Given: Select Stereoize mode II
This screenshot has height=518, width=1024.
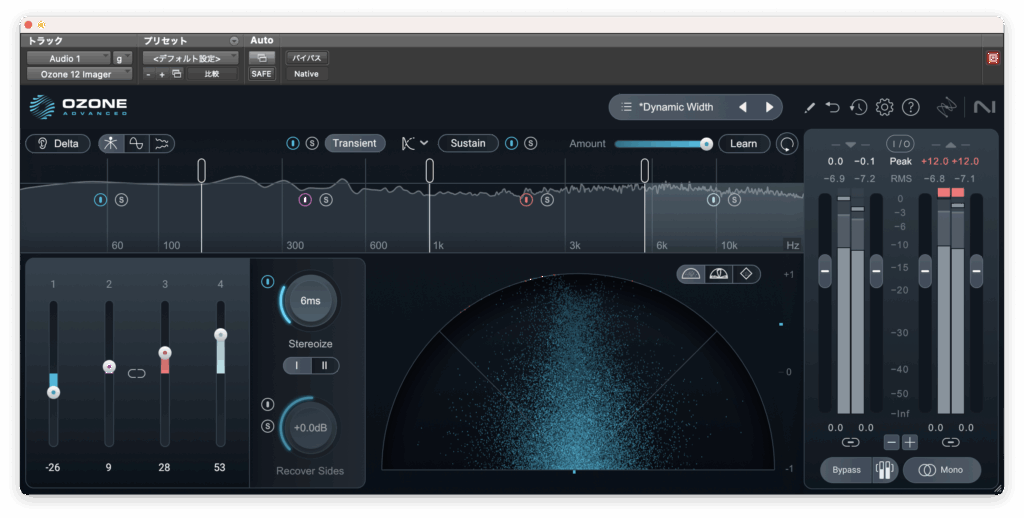Looking at the screenshot, I should pyautogui.click(x=324, y=366).
